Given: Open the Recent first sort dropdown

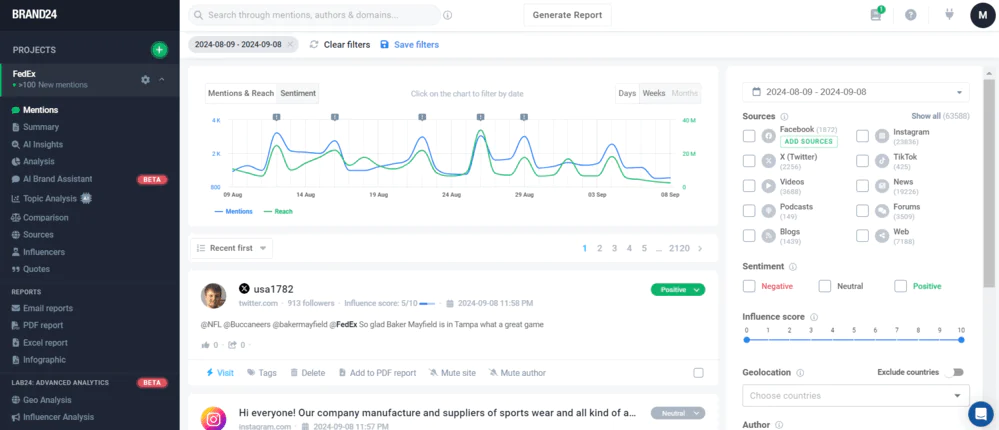Looking at the screenshot, I should pyautogui.click(x=230, y=248).
